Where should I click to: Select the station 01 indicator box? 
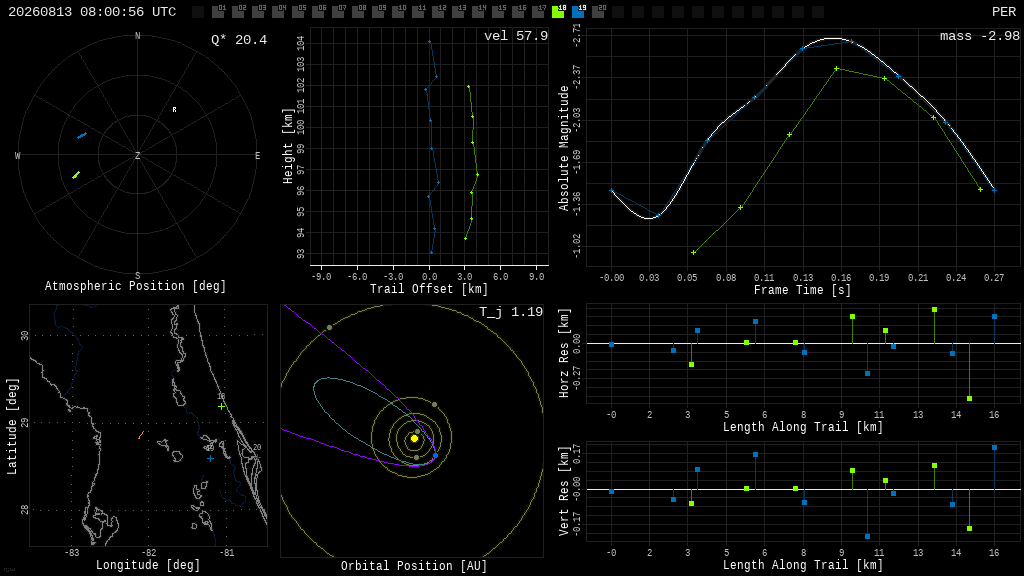(218, 12)
